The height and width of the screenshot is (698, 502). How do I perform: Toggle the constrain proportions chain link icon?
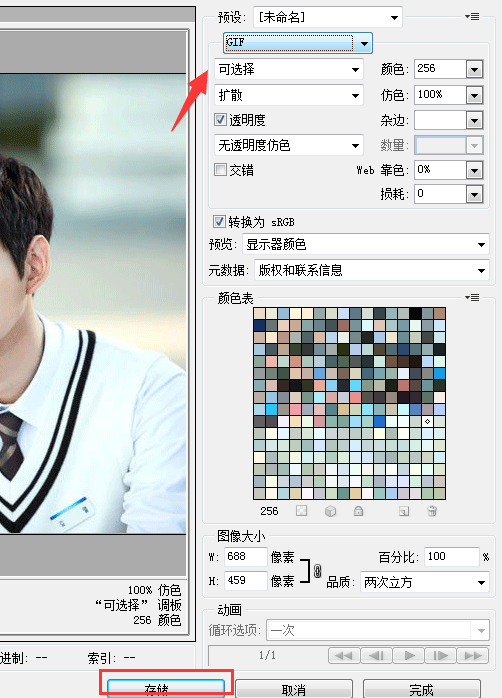tap(317, 571)
